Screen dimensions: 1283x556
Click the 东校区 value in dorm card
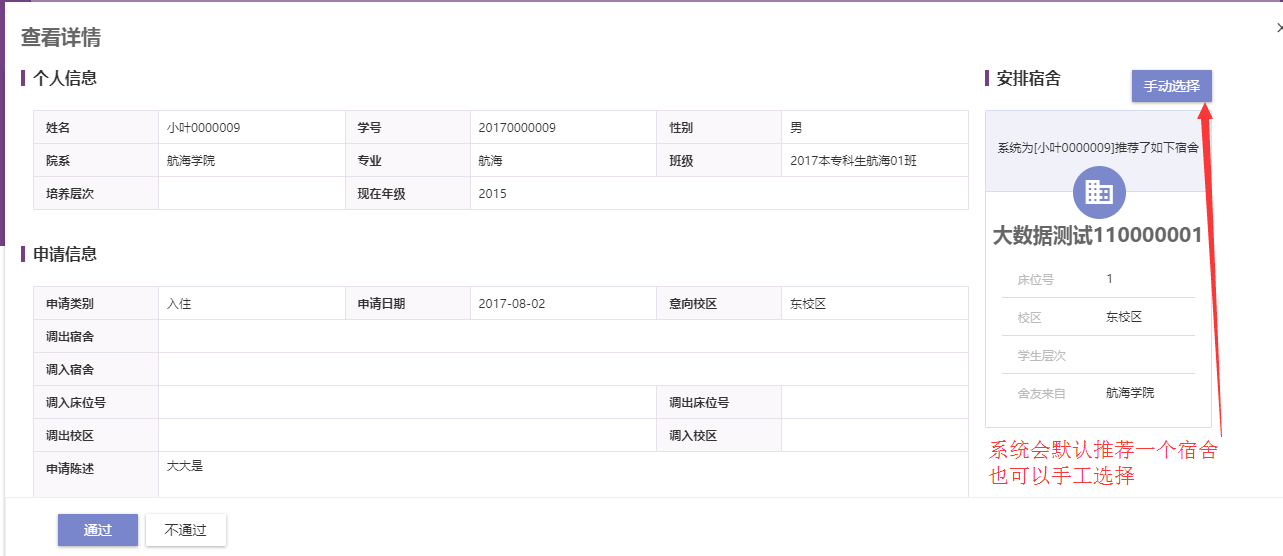[1124, 317]
